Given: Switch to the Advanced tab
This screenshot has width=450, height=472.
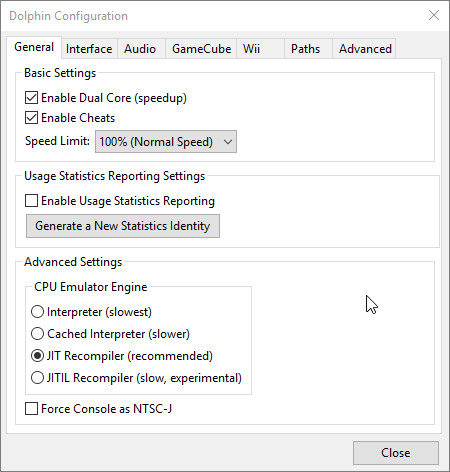Looking at the screenshot, I should [364, 49].
